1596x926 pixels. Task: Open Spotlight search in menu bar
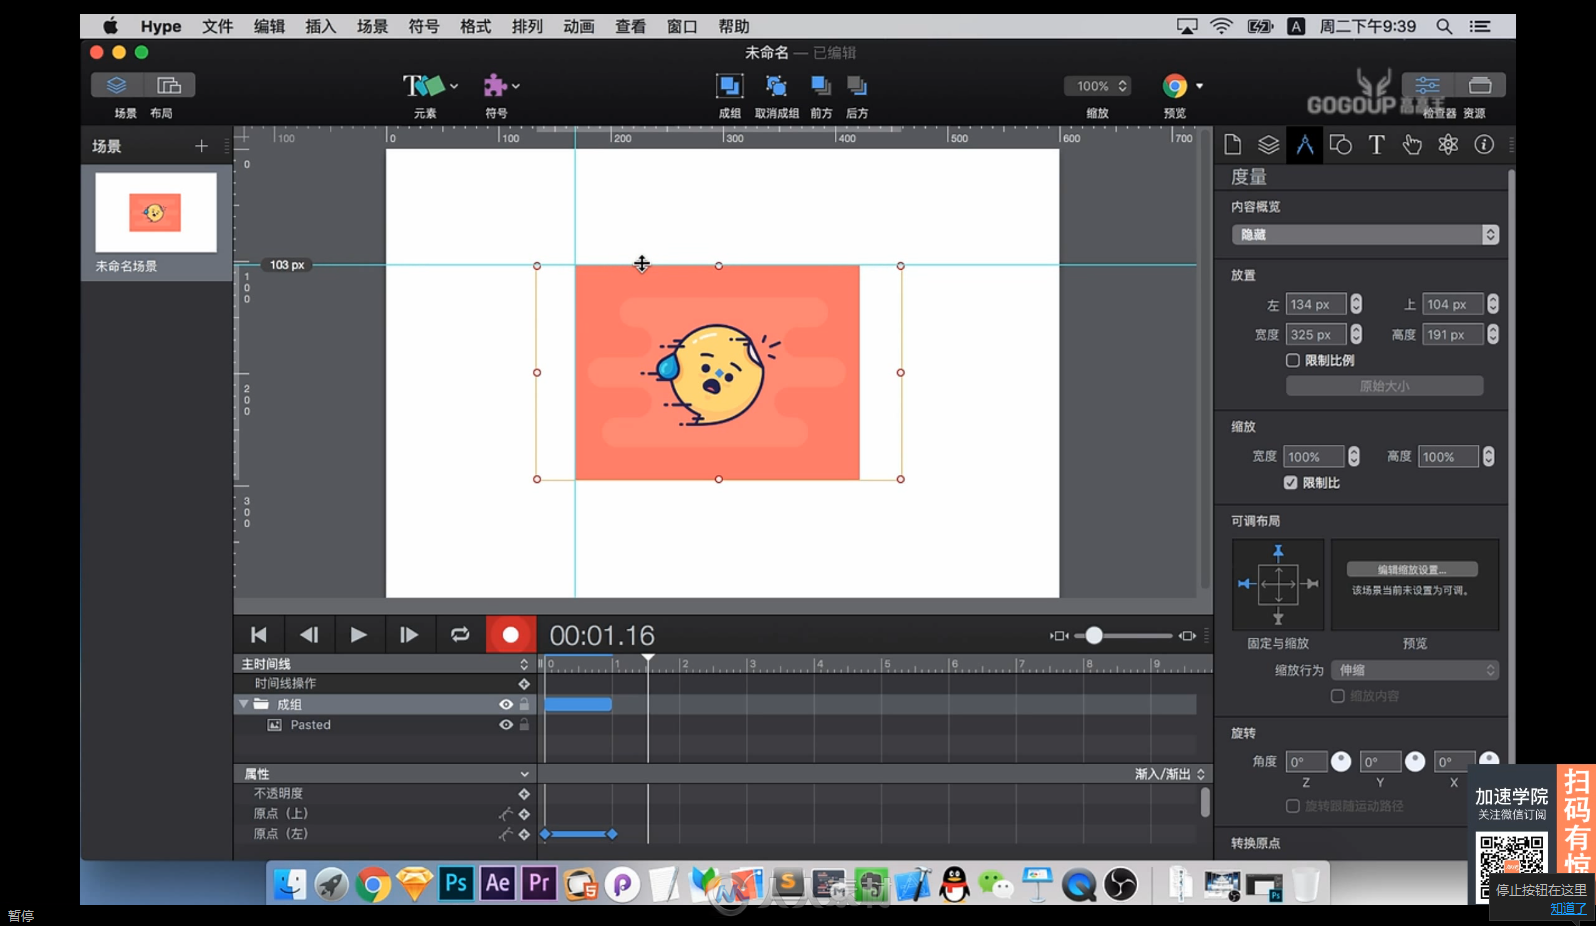(1444, 26)
